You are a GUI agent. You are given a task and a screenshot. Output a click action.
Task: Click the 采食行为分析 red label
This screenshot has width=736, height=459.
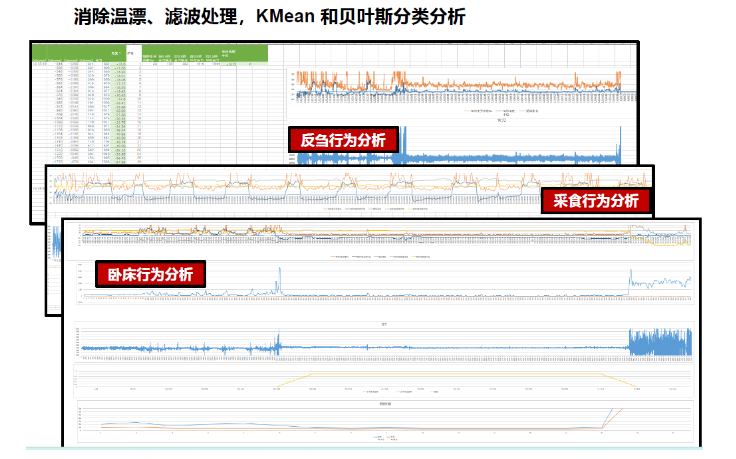tap(595, 200)
